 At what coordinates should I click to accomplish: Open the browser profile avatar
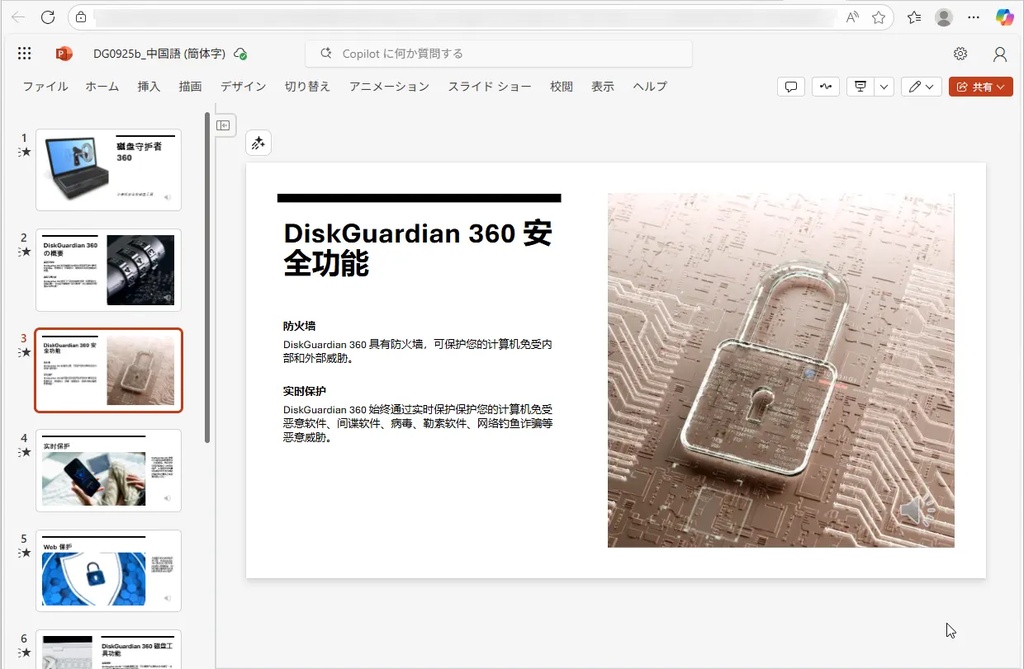[944, 17]
